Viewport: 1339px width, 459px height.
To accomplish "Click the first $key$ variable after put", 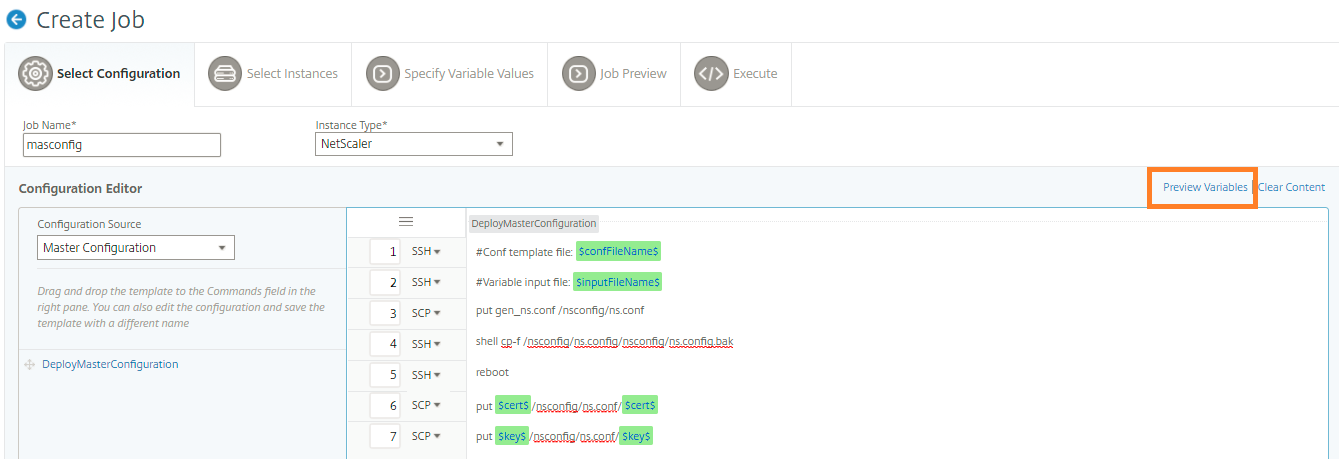I will point(513,436).
